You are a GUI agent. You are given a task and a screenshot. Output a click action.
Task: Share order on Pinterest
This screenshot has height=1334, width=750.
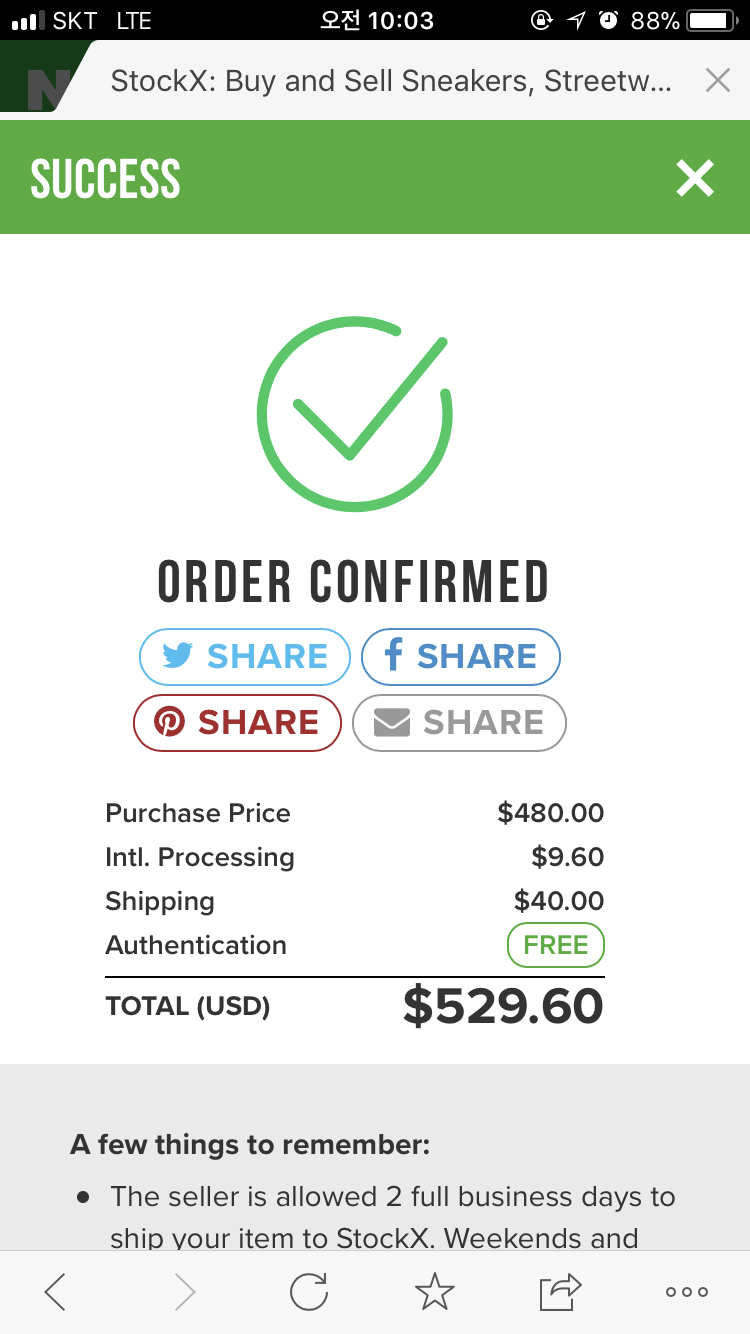(x=238, y=722)
